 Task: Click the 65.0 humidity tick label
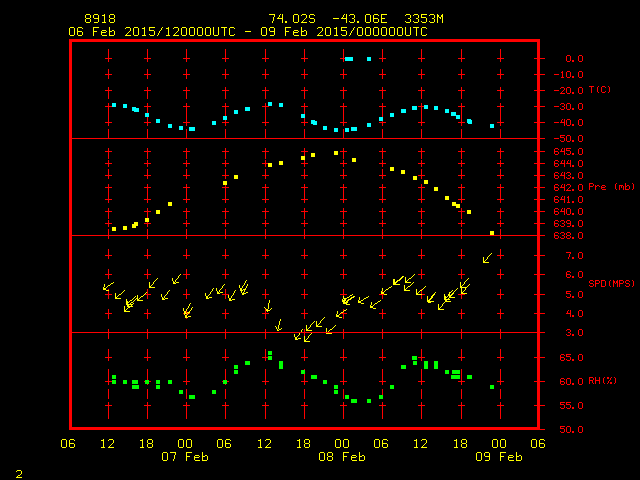571,358
